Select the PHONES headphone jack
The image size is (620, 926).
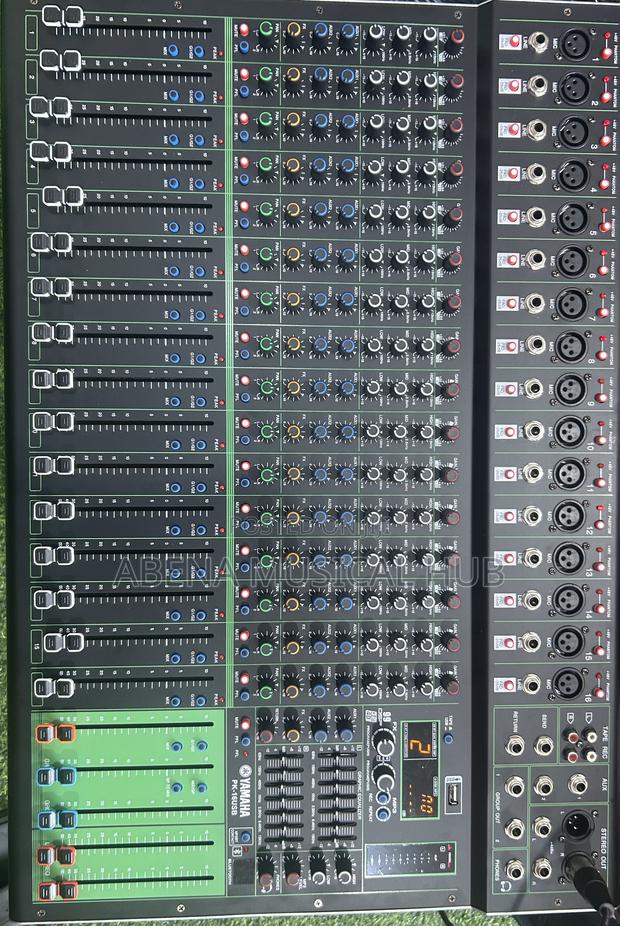514,869
